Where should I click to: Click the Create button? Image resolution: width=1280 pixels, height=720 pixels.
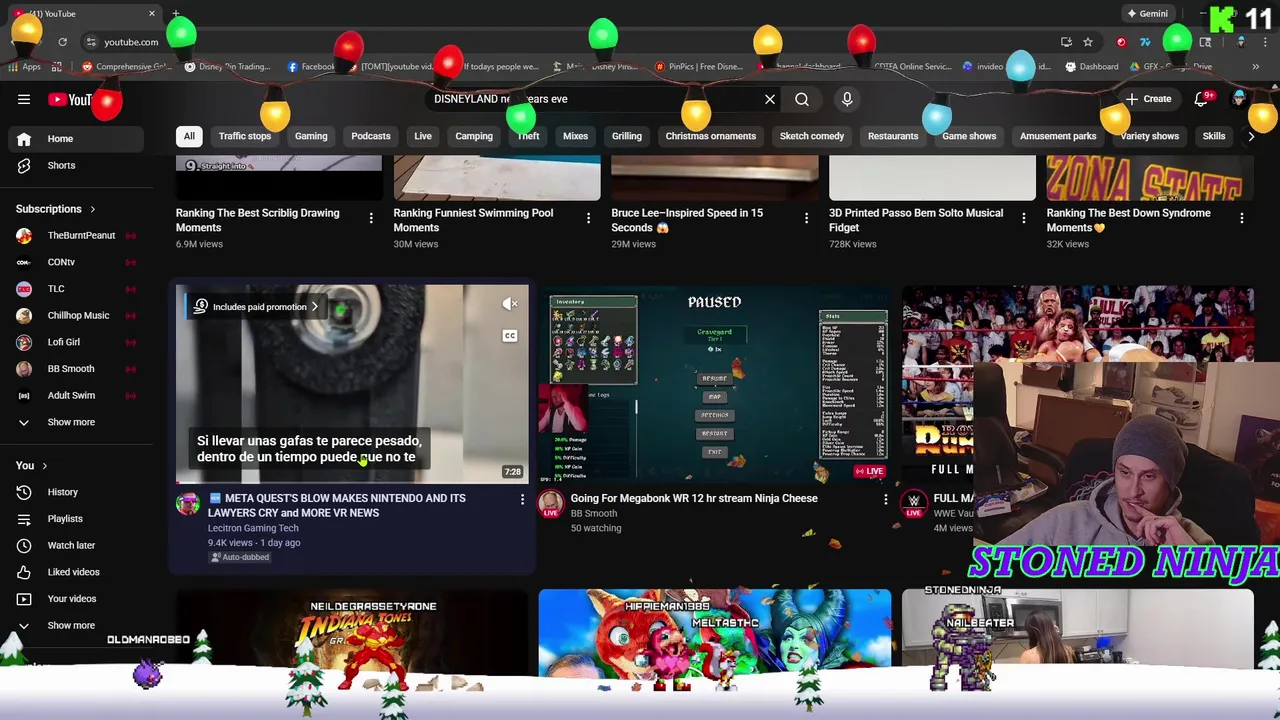click(1148, 99)
